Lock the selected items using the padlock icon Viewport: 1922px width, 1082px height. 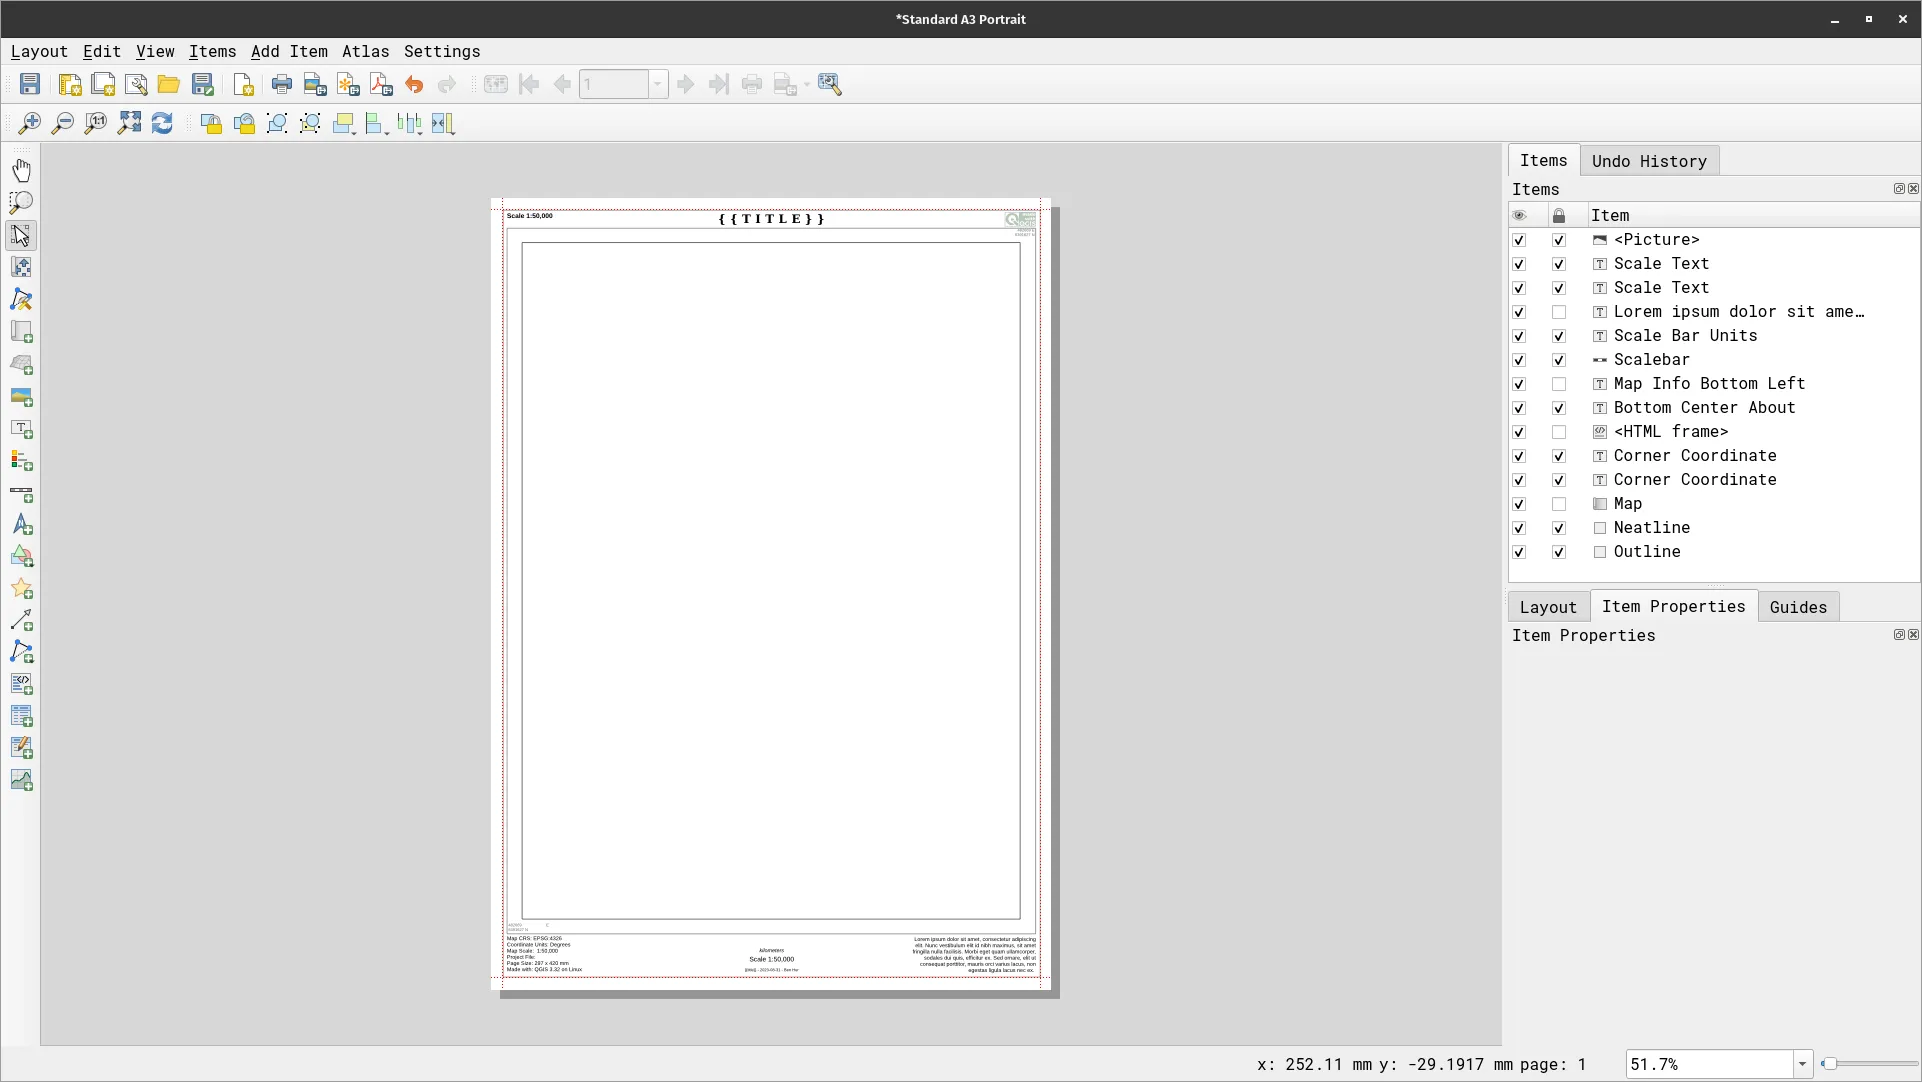[x=211, y=123]
